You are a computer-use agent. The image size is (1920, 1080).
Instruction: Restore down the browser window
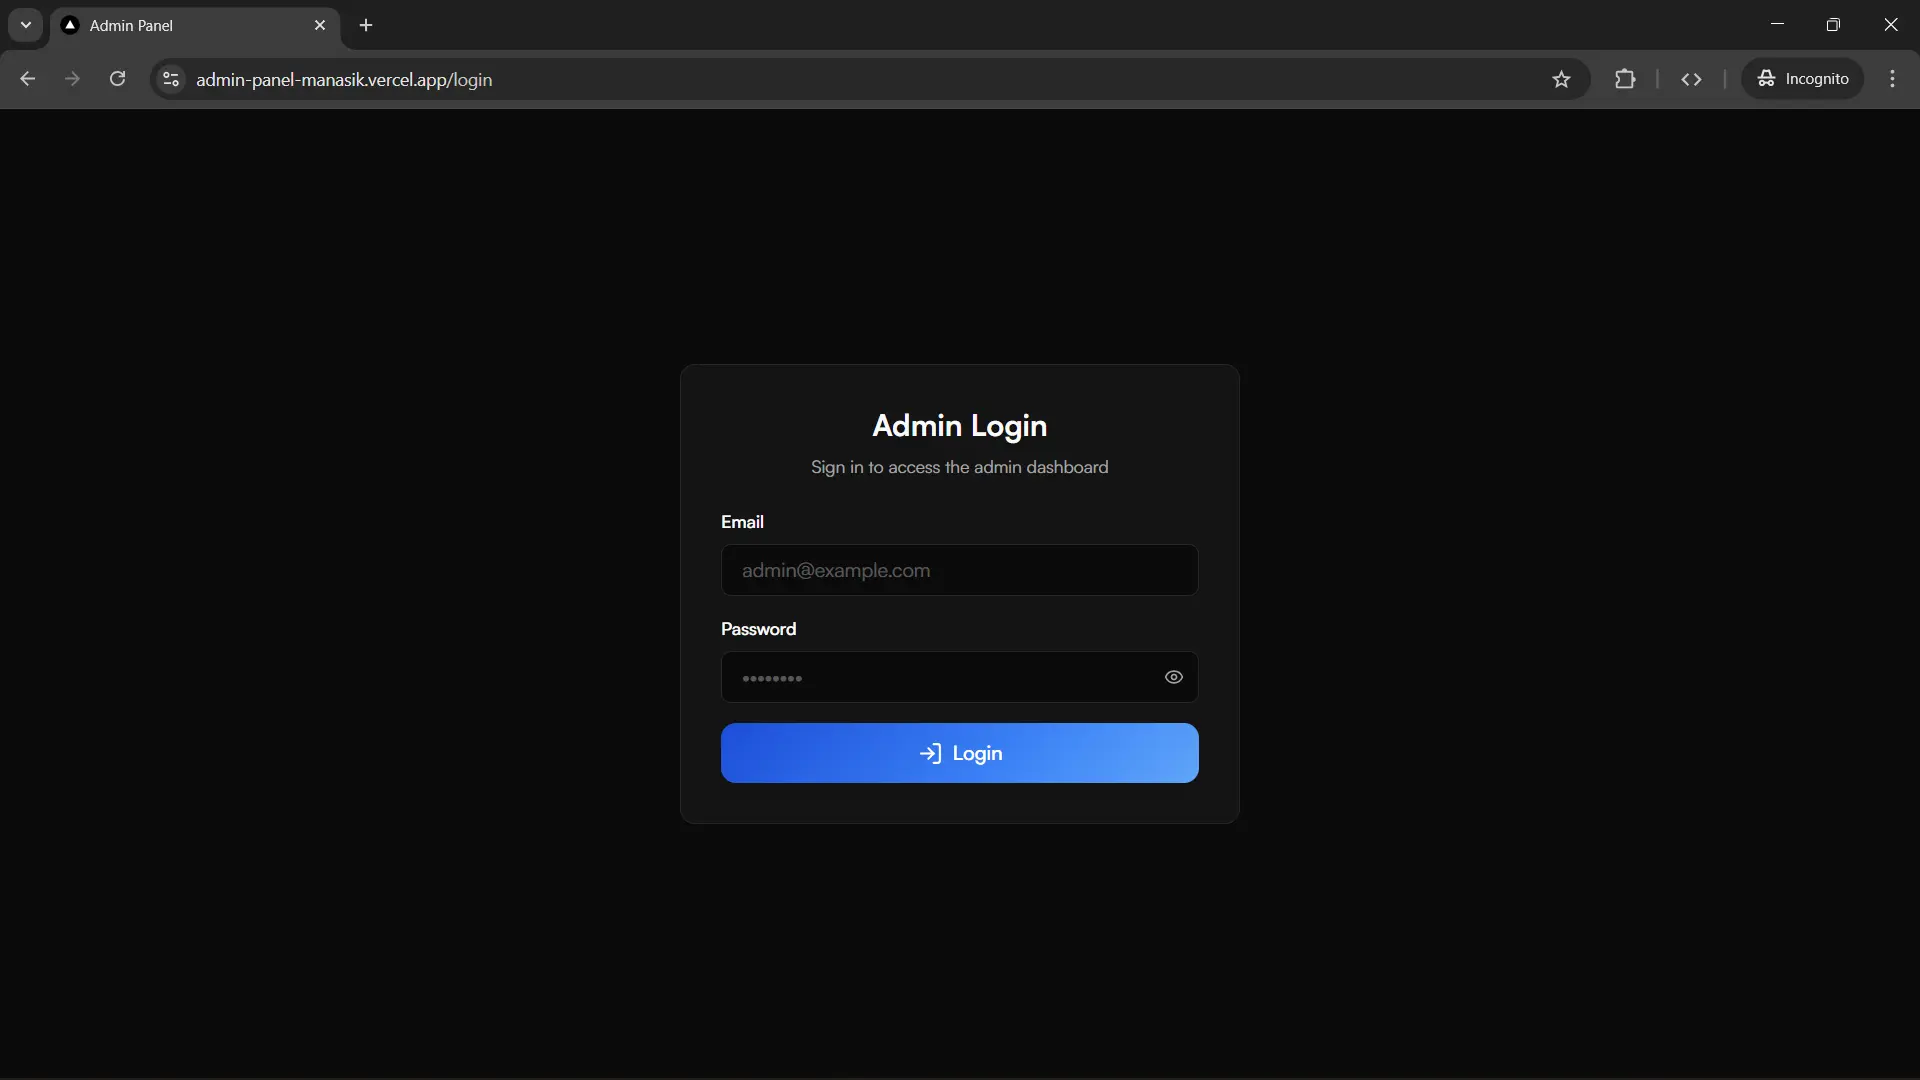coord(1833,25)
